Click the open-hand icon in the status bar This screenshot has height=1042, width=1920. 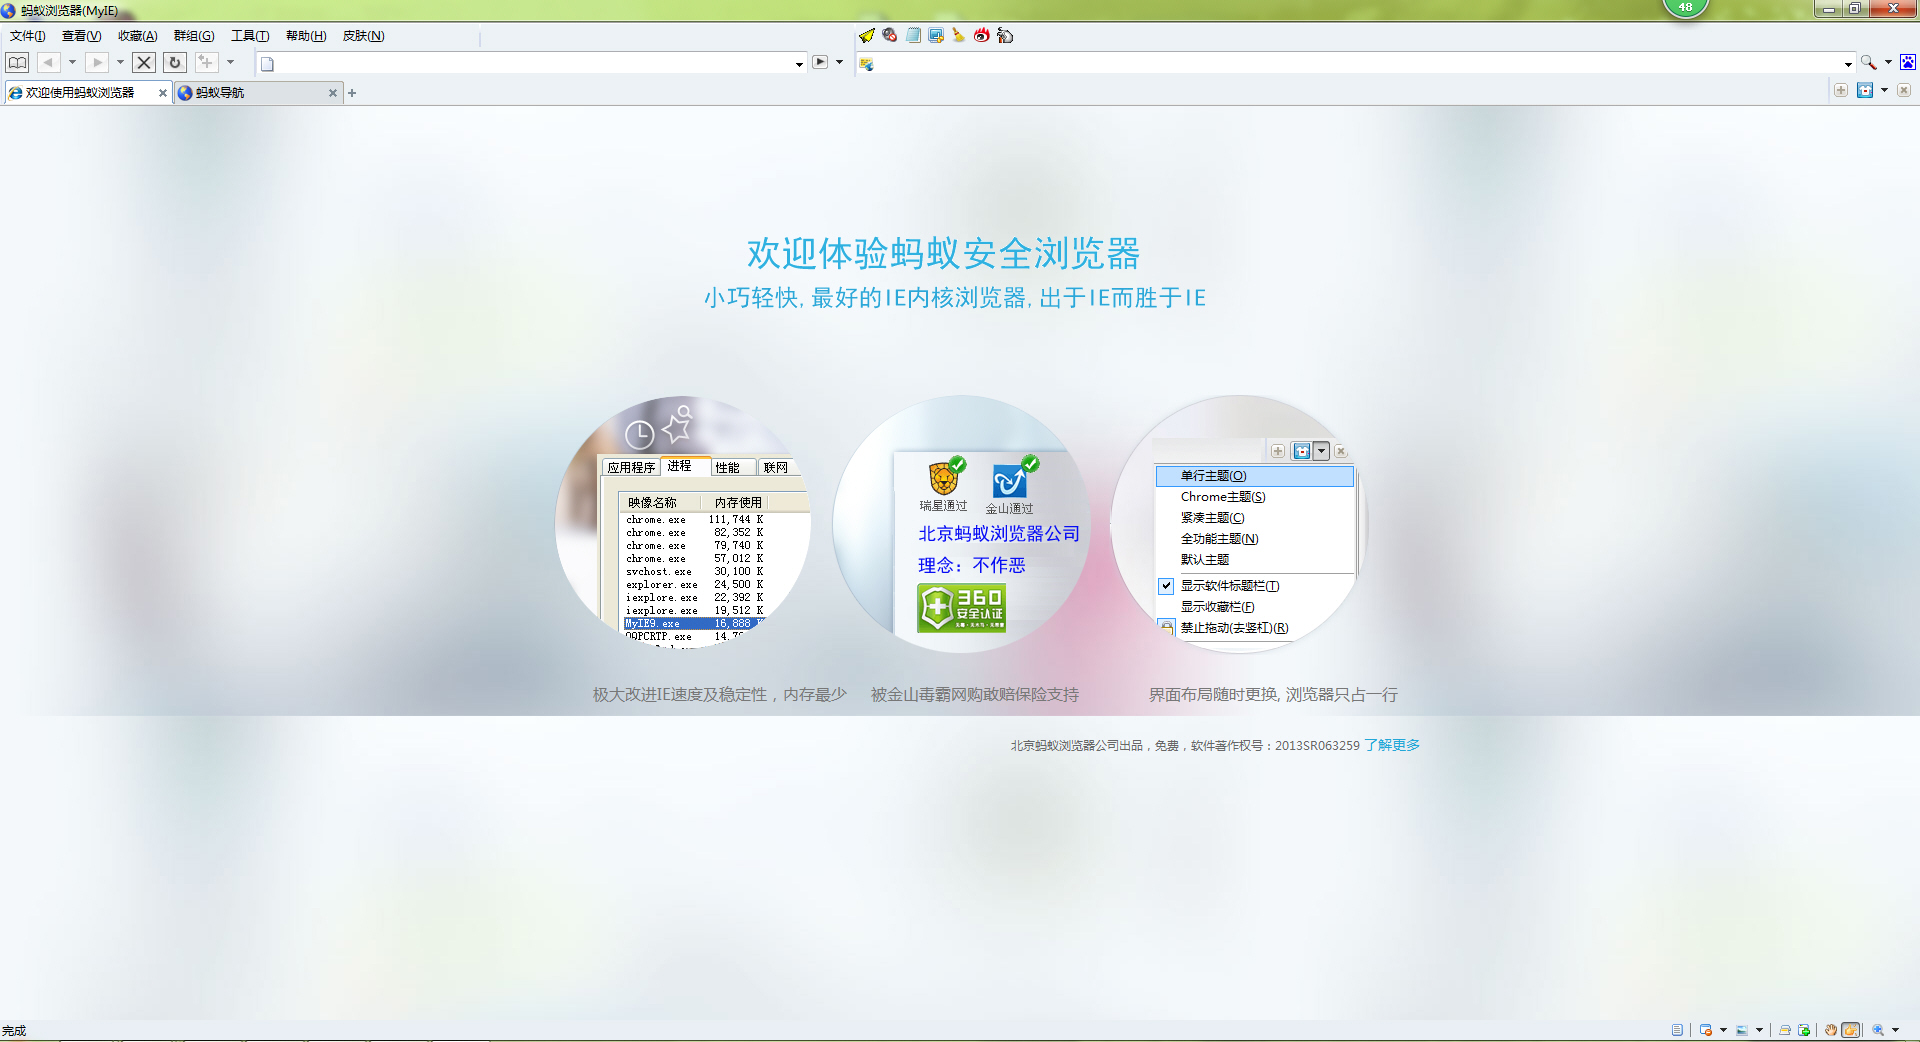coord(1831,1030)
